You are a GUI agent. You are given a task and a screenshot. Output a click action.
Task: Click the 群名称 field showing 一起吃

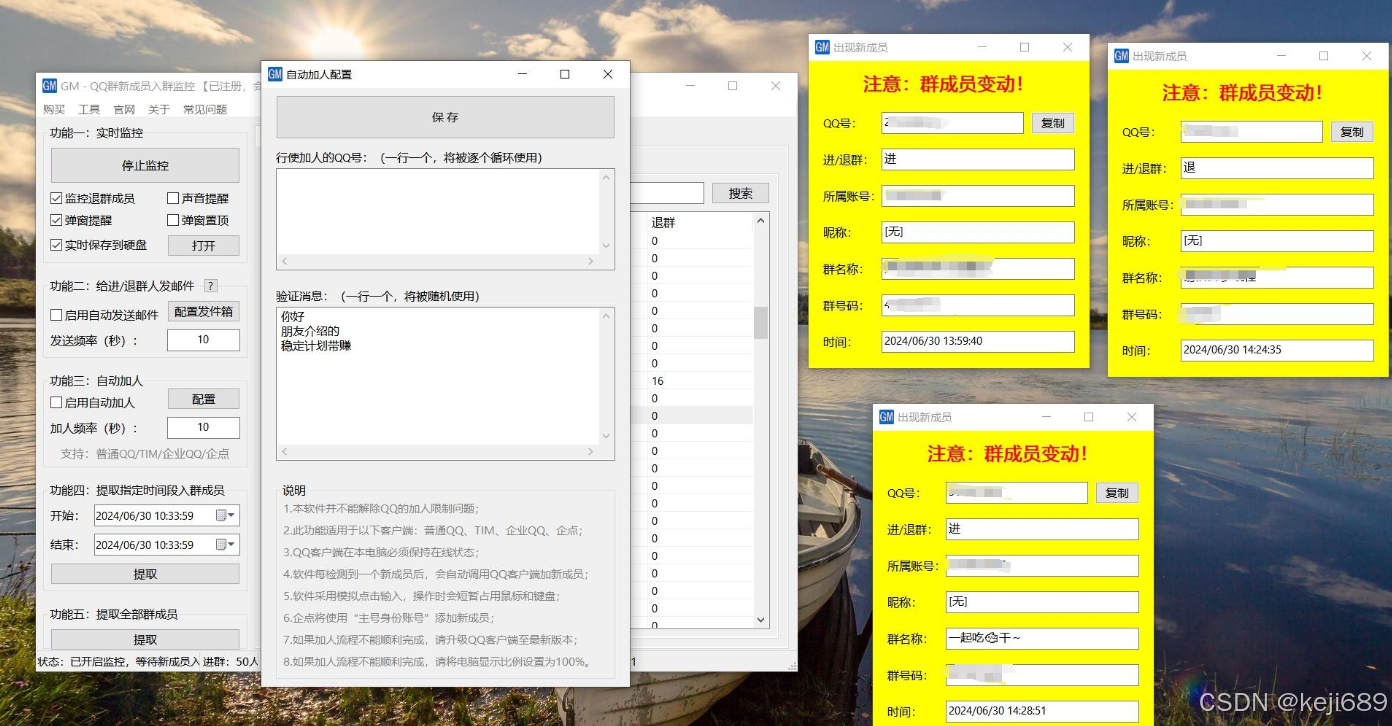1042,639
